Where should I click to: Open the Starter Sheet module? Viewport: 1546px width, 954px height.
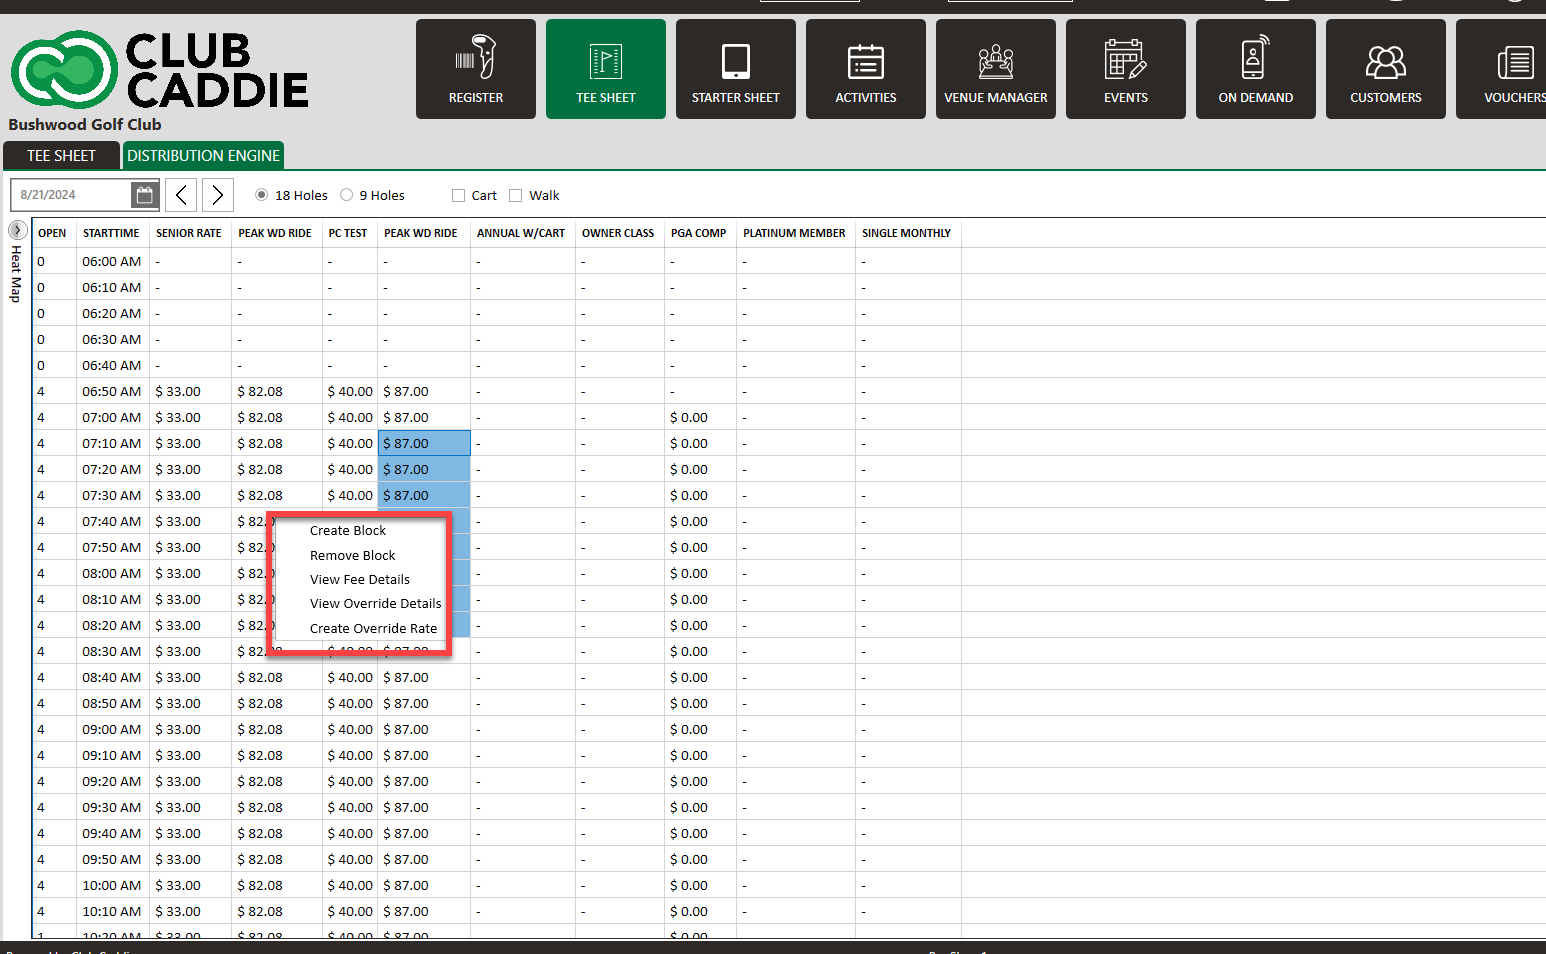(x=736, y=69)
